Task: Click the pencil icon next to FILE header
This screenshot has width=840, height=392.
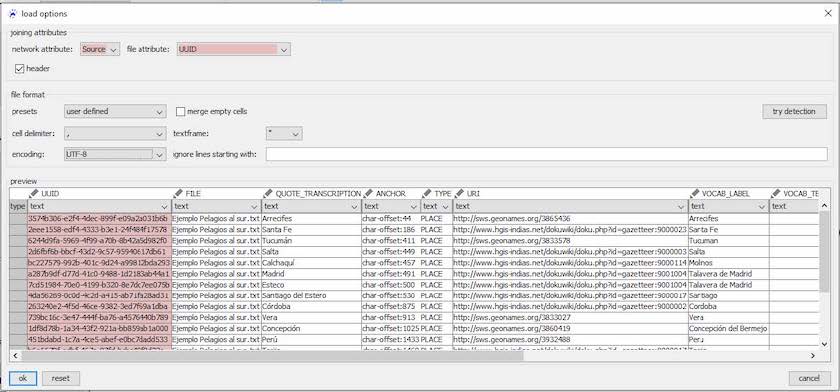Action: click(x=178, y=193)
